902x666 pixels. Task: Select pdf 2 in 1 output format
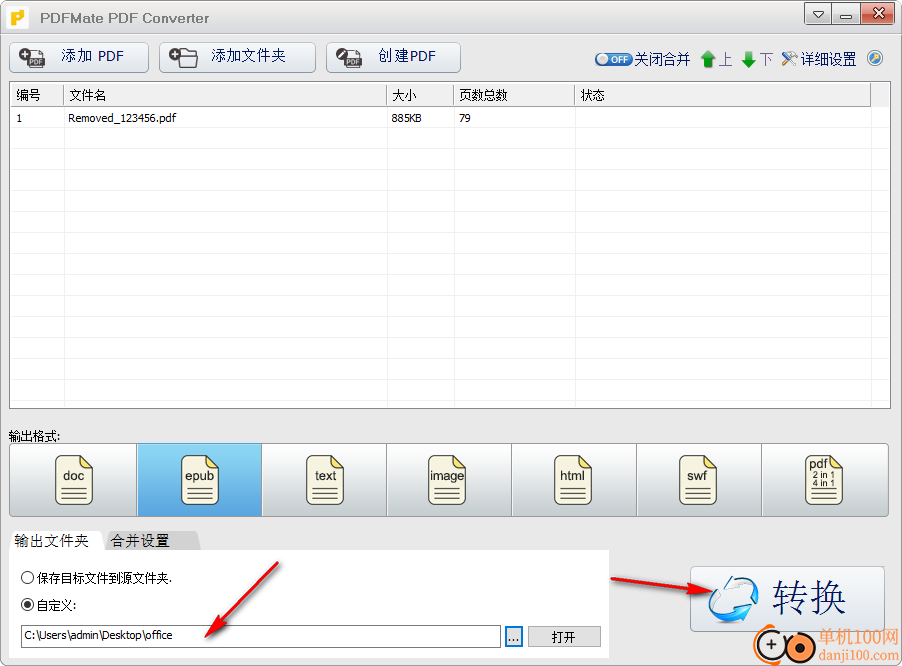pyautogui.click(x=825, y=480)
